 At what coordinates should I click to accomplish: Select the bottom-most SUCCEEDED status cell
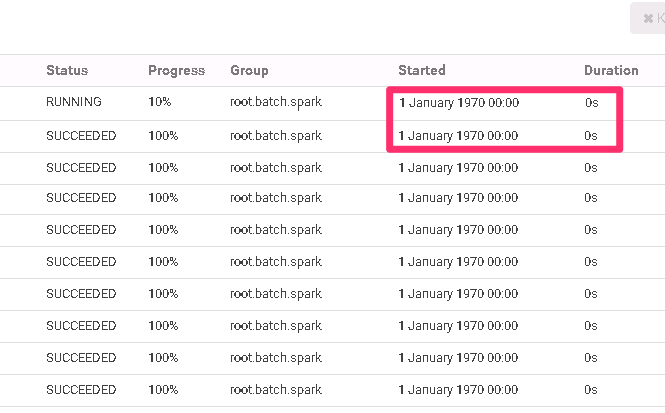tap(81, 389)
